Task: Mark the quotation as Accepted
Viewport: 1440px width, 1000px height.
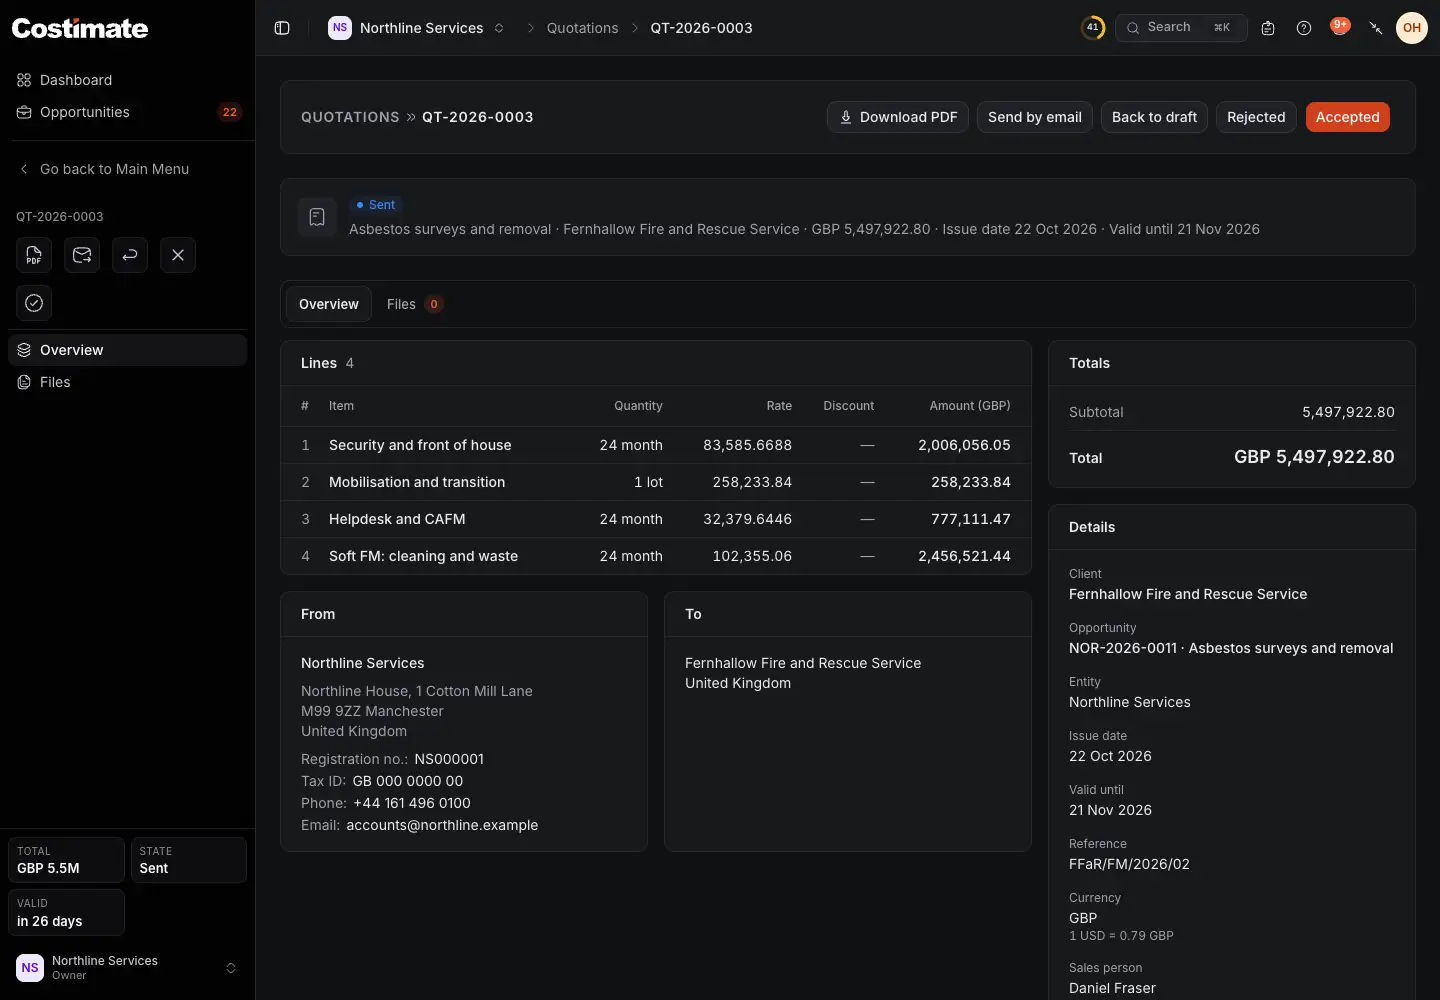Action: pos(1347,117)
